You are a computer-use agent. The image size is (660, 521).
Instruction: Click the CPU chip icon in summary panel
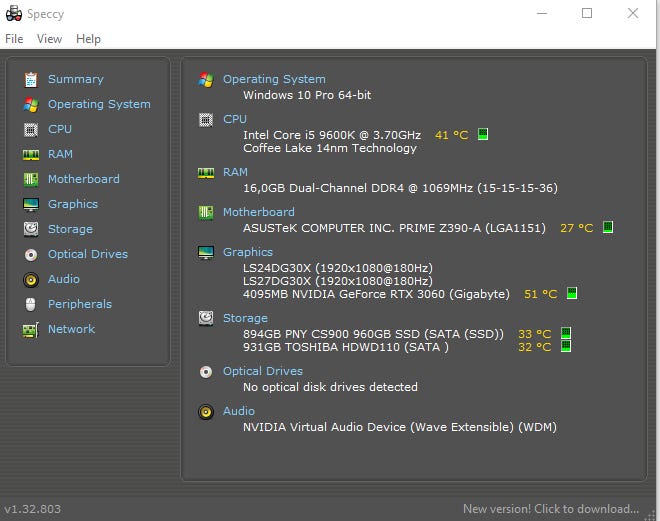(x=206, y=120)
